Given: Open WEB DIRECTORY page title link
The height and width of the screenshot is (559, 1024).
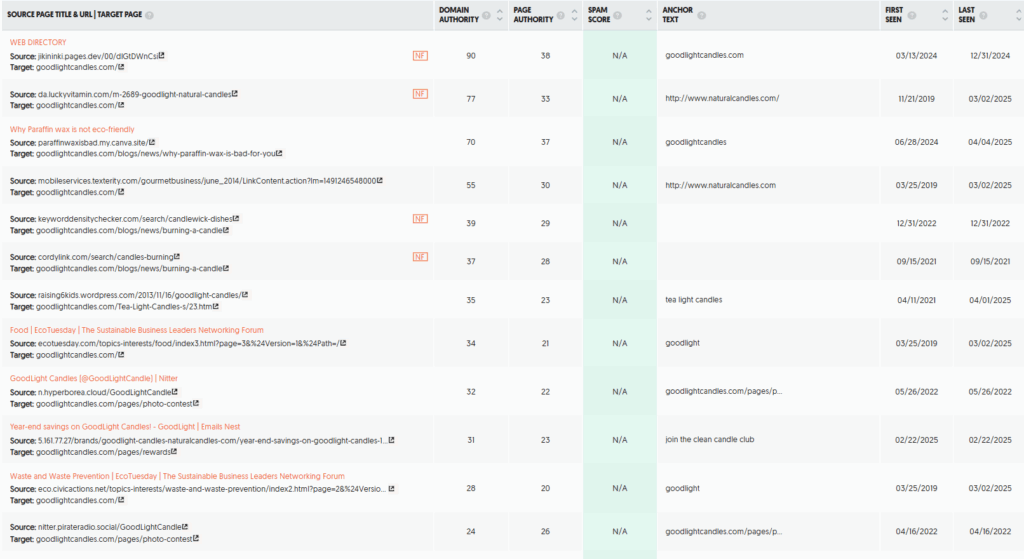Looking at the screenshot, I should (38, 42).
